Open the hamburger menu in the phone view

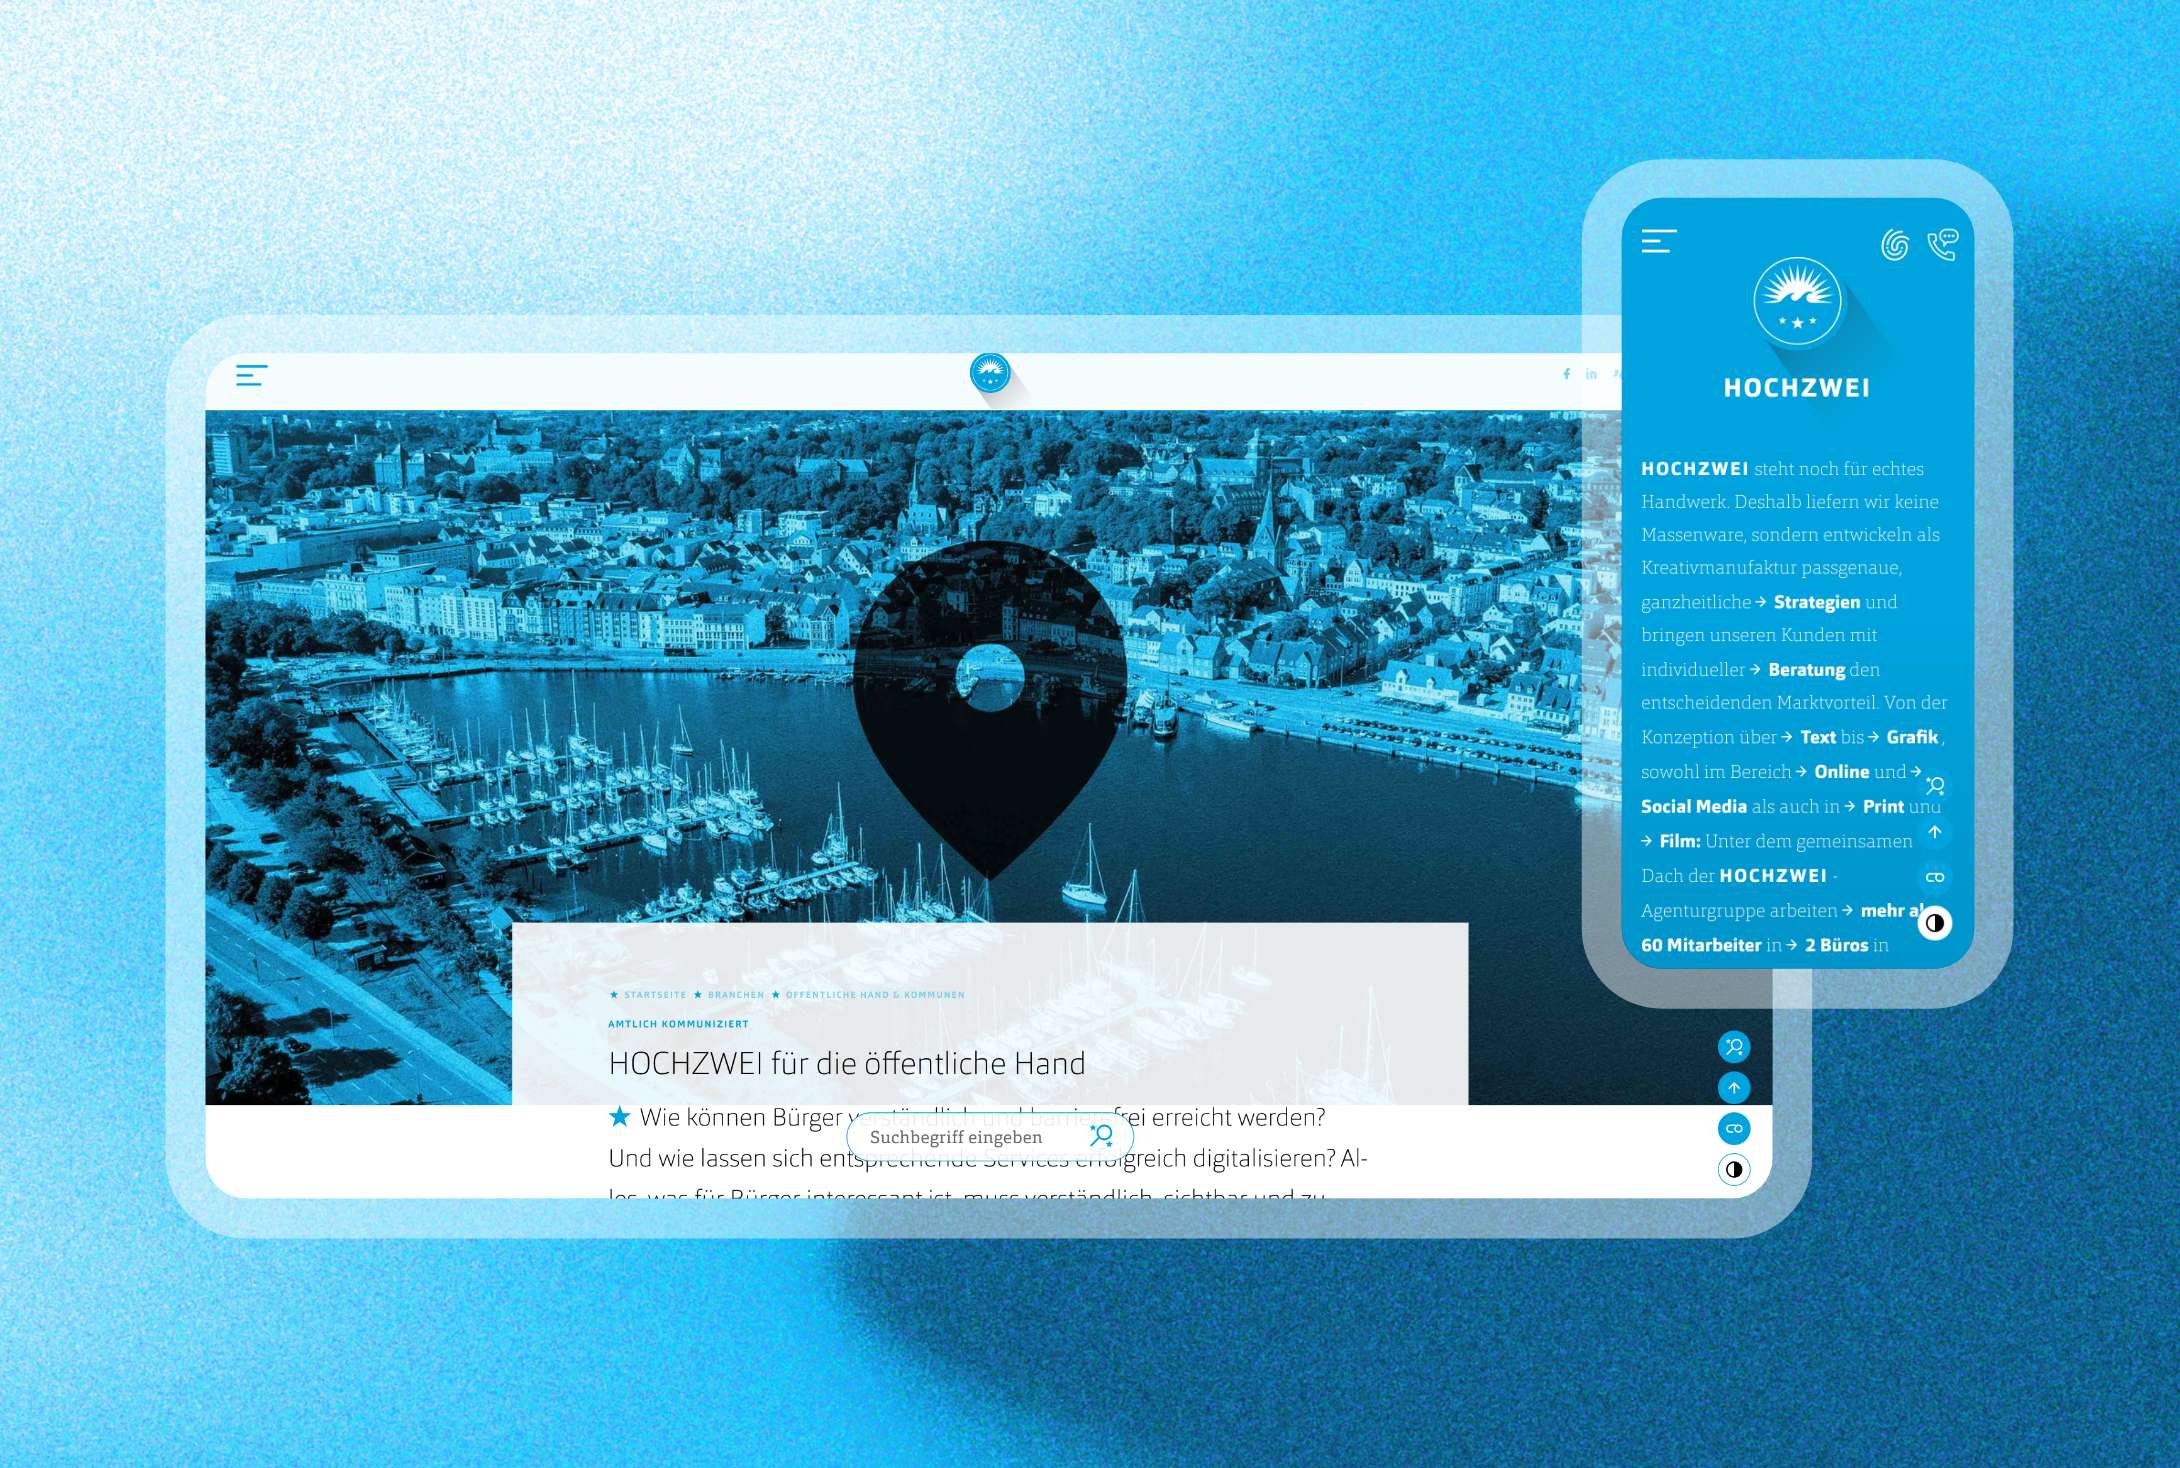pyautogui.click(x=1658, y=241)
